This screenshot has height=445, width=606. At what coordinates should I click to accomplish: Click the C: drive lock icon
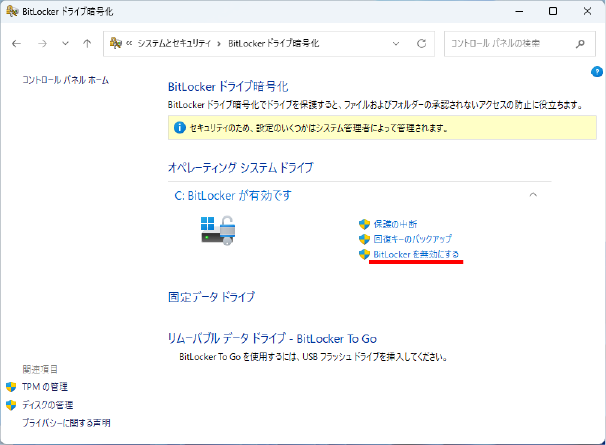coord(218,230)
